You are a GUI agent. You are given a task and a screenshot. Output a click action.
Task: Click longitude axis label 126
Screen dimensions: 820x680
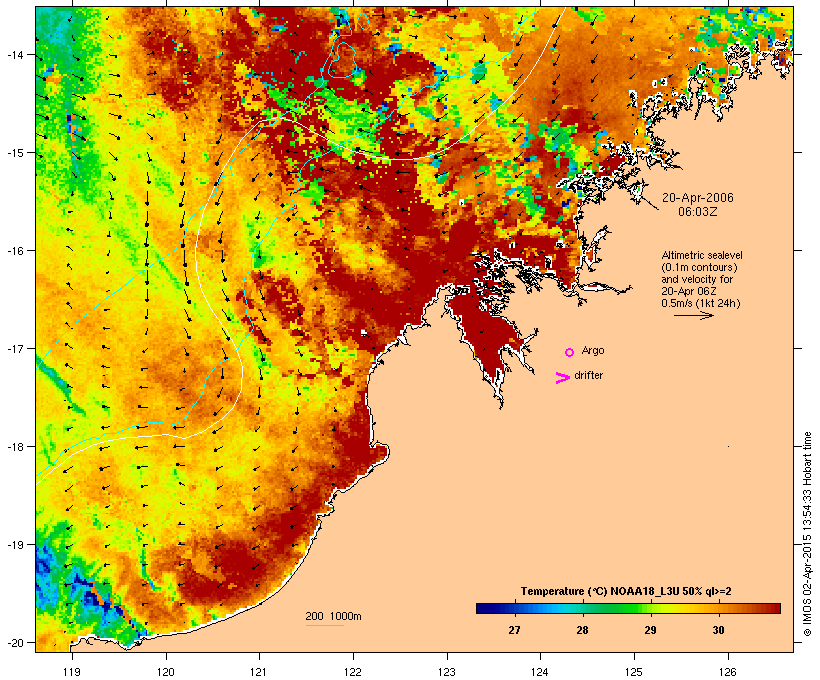coord(728,672)
